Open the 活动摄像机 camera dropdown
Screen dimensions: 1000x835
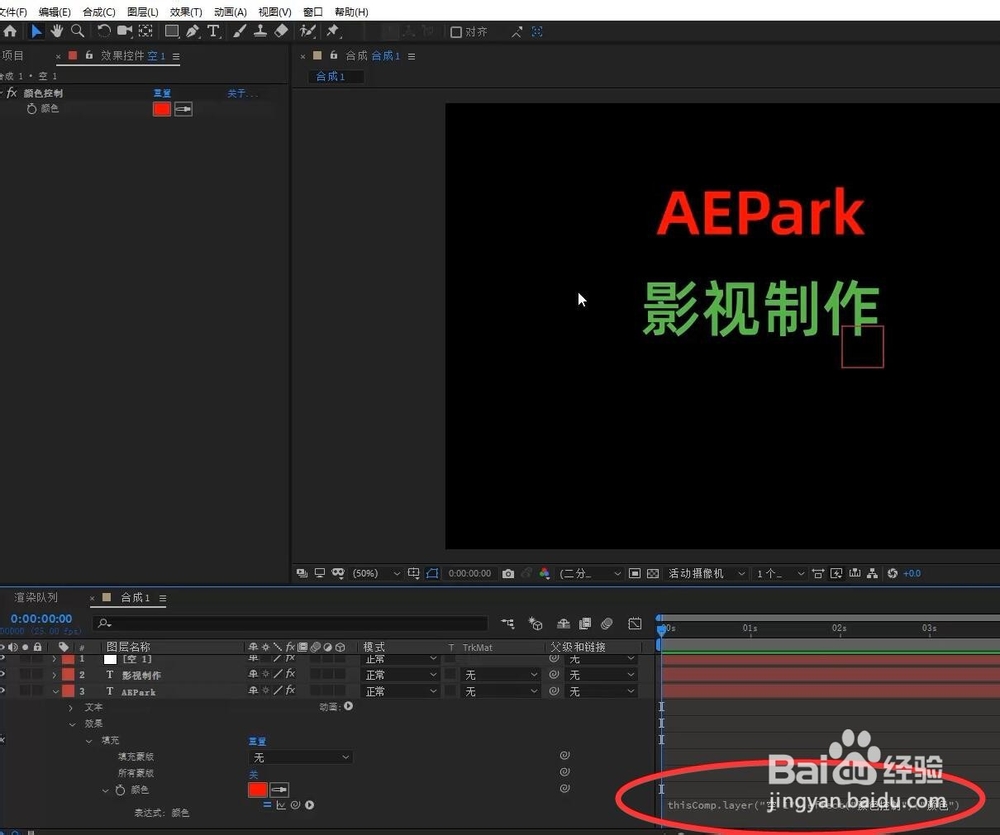(707, 573)
